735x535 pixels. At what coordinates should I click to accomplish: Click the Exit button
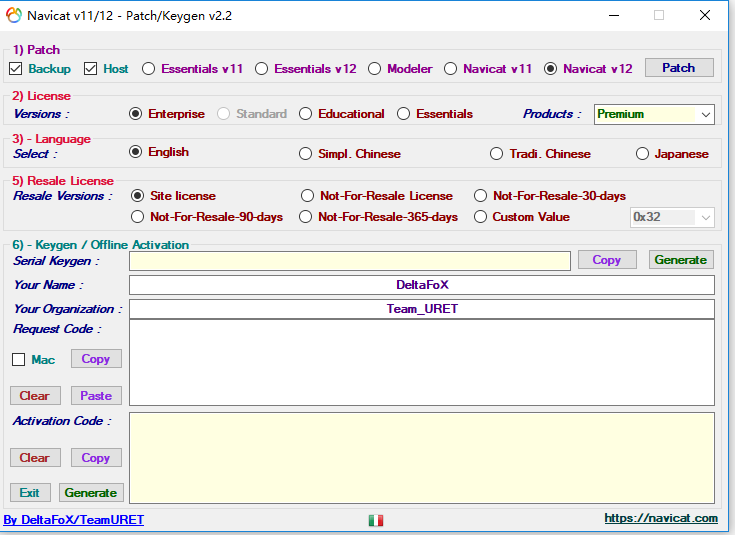pos(30,493)
